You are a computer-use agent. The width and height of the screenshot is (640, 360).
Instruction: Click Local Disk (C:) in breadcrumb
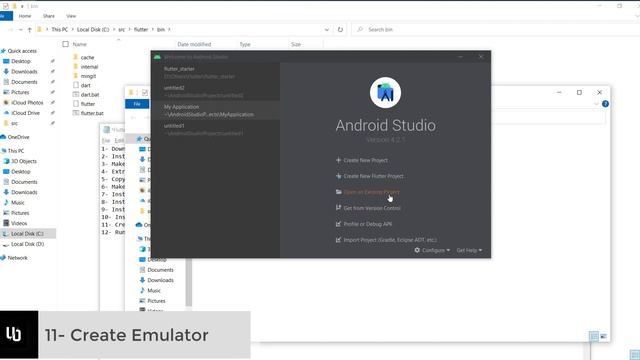[x=93, y=29]
